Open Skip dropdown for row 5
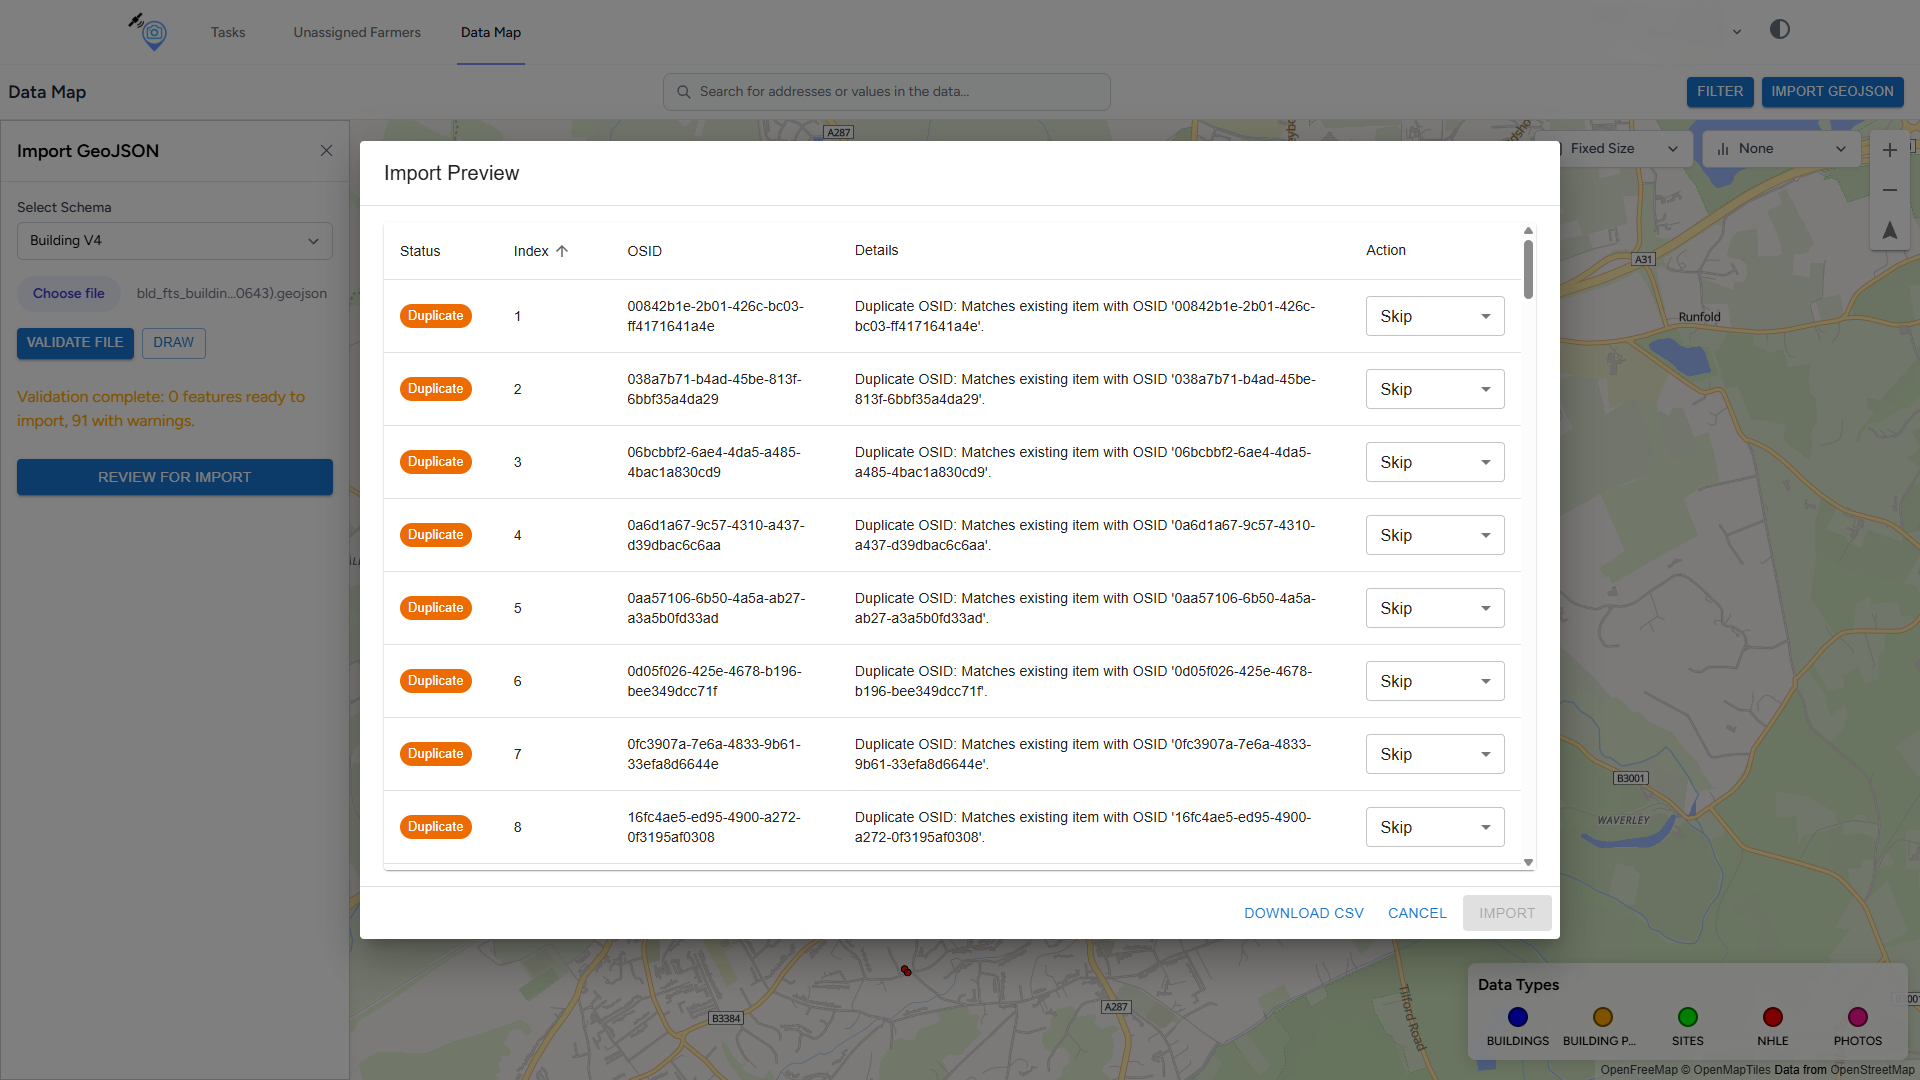1920x1080 pixels. tap(1434, 608)
